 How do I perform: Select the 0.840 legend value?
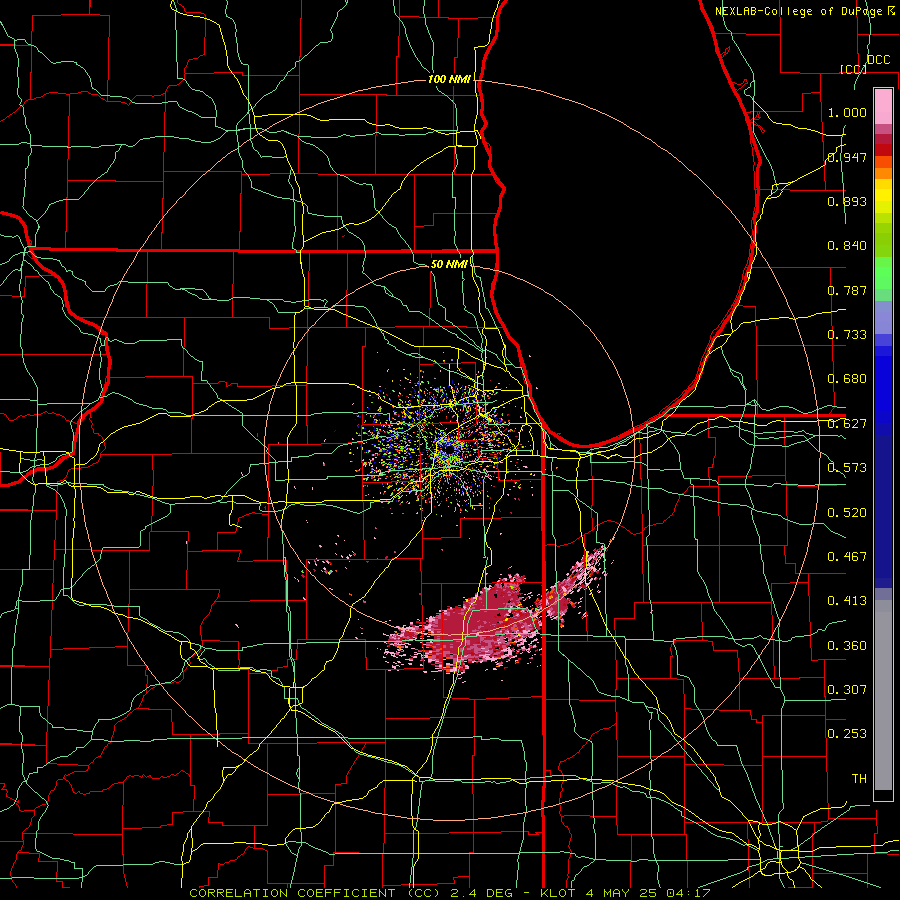point(847,246)
